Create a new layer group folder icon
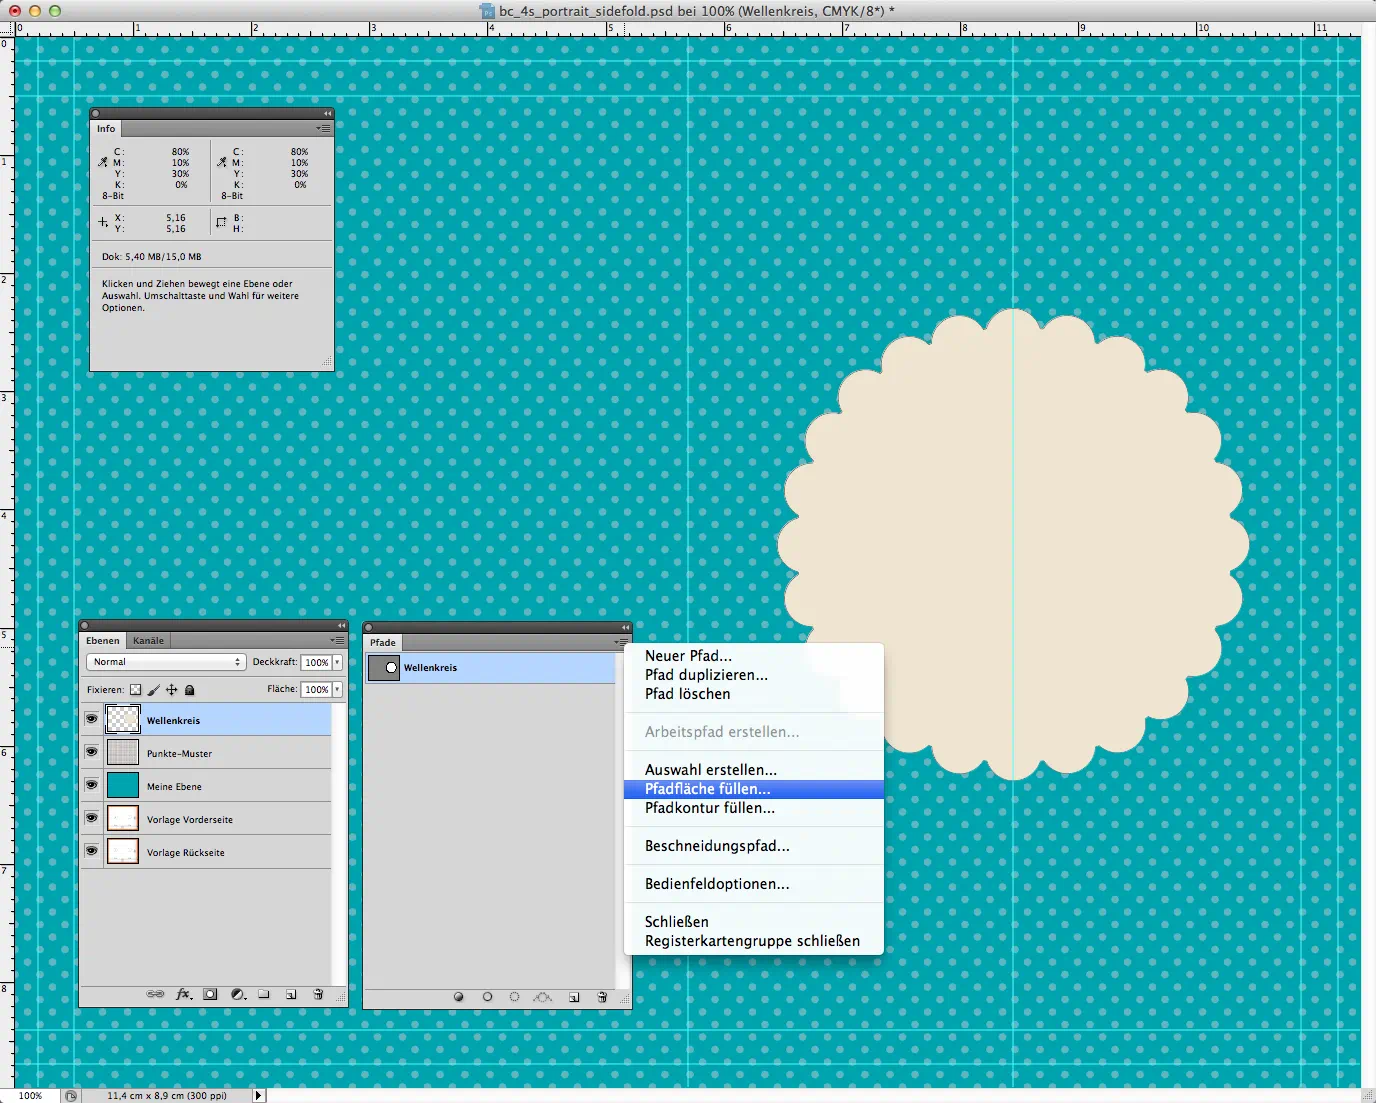The width and height of the screenshot is (1376, 1103). (264, 994)
